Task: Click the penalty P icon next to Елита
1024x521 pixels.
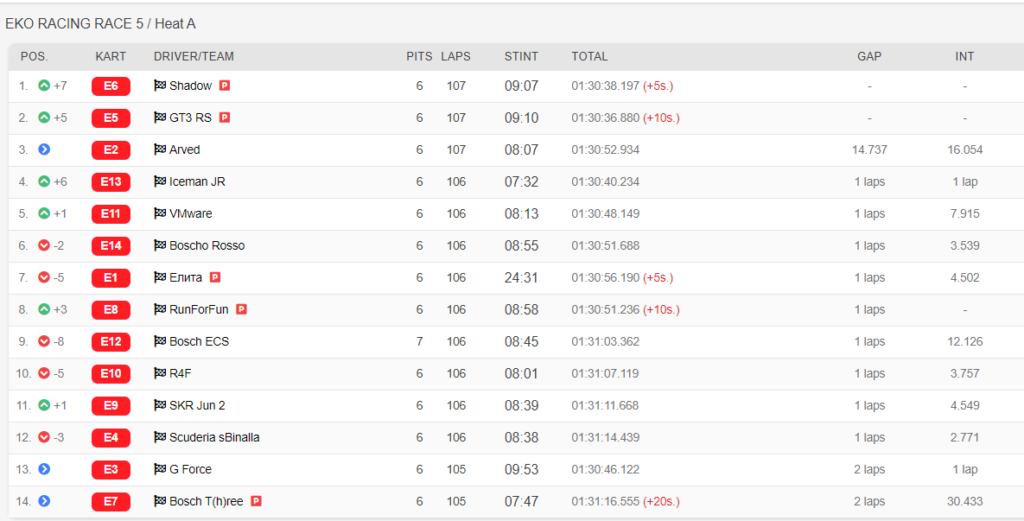Action: pos(215,277)
